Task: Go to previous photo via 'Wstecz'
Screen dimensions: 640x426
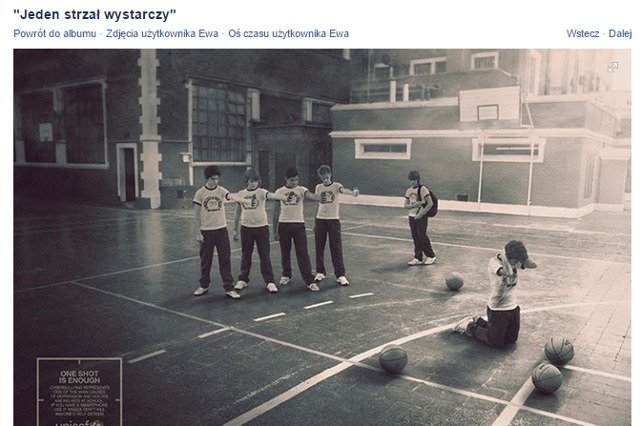Action: [x=582, y=33]
